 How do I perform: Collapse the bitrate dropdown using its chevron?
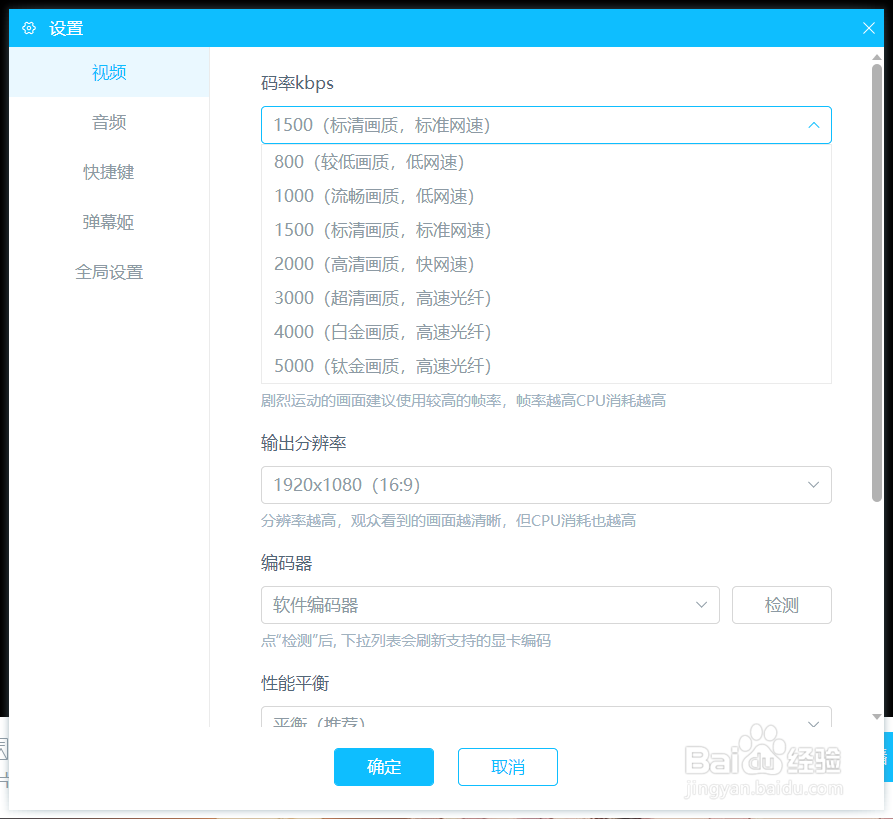[813, 124]
